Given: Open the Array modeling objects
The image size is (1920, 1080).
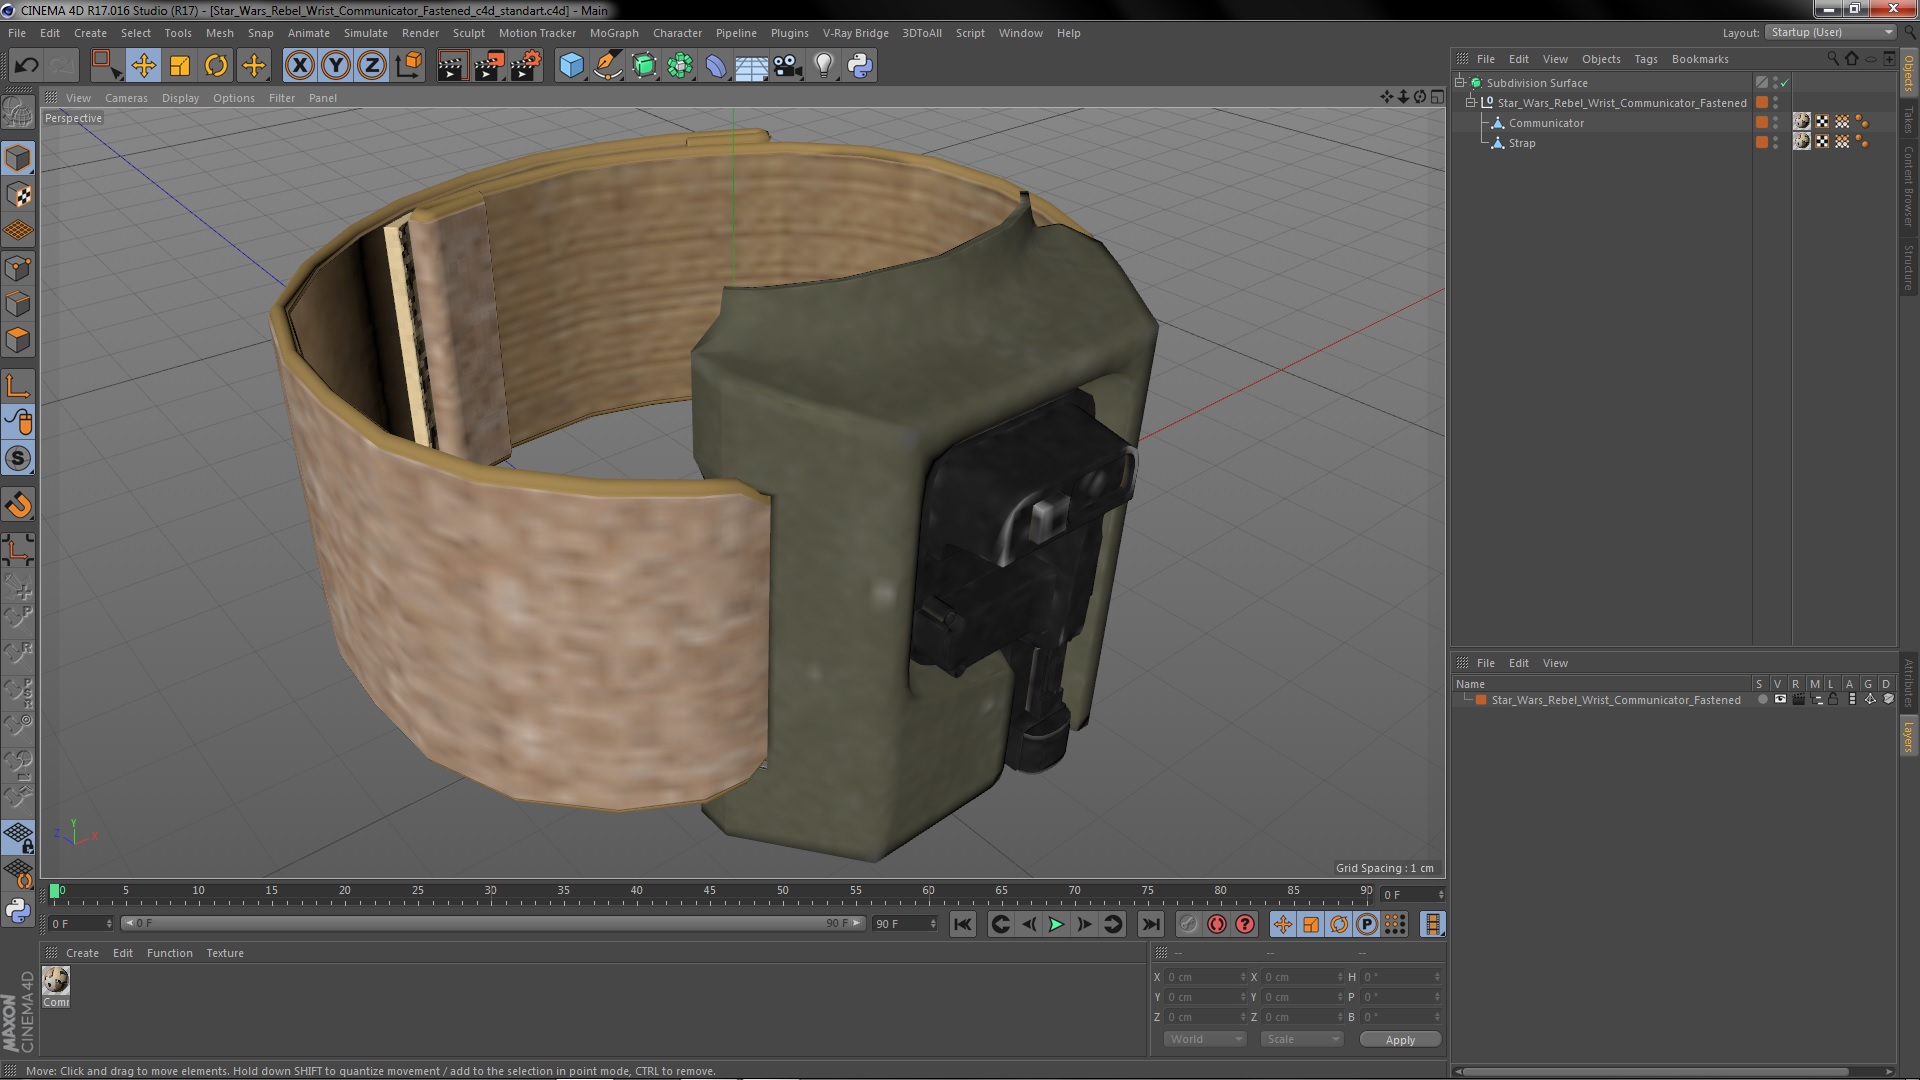Looking at the screenshot, I should (x=680, y=66).
